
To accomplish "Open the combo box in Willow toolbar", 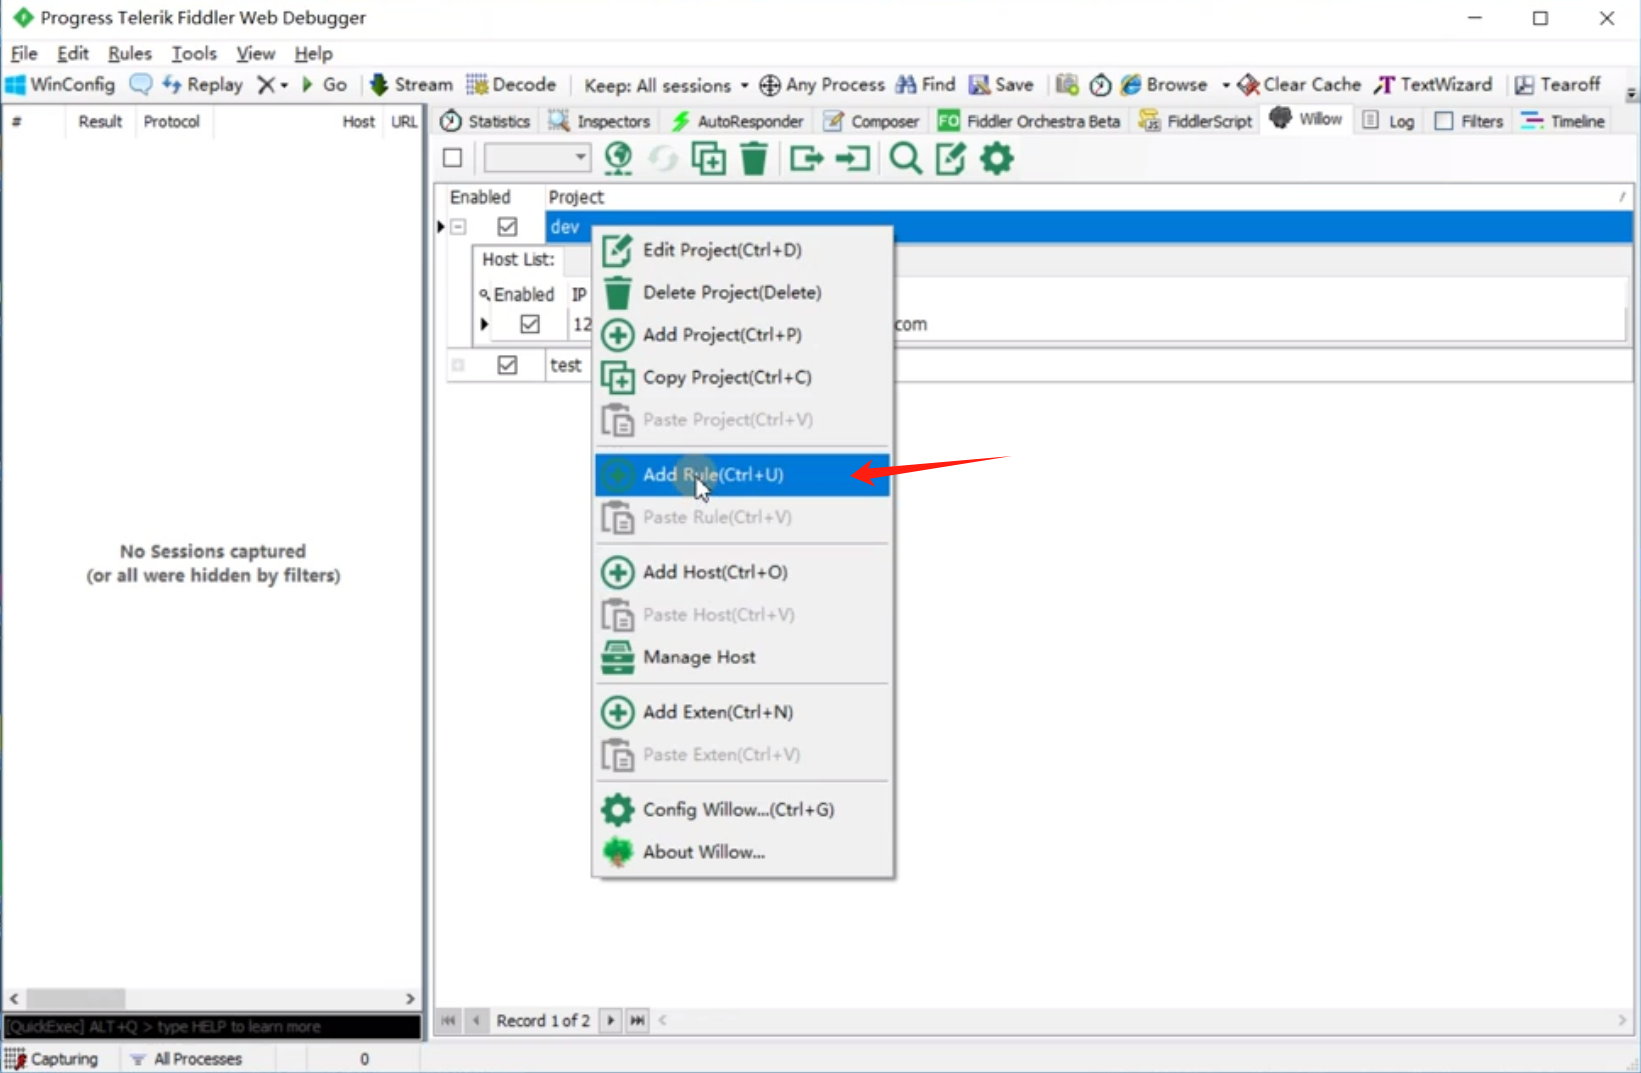I will (537, 158).
